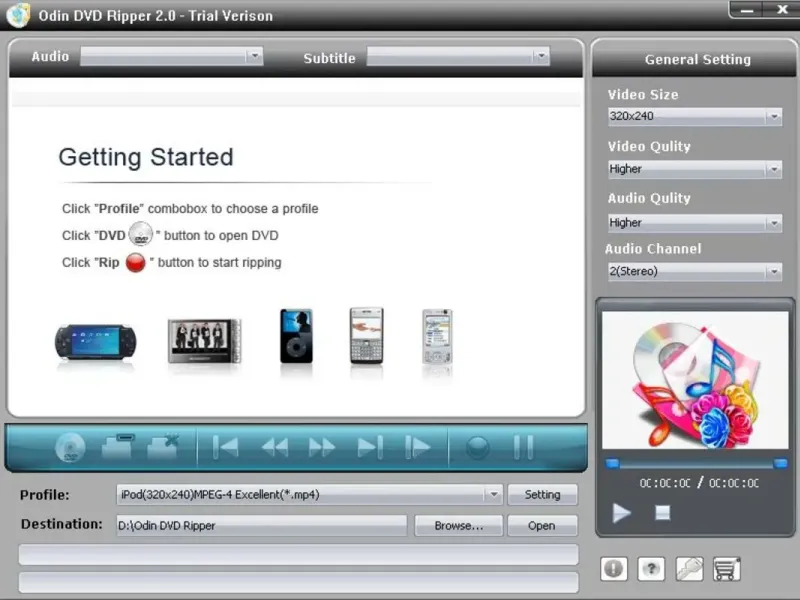The image size is (800, 600).
Task: Click the pause ripping button
Action: pos(523,447)
